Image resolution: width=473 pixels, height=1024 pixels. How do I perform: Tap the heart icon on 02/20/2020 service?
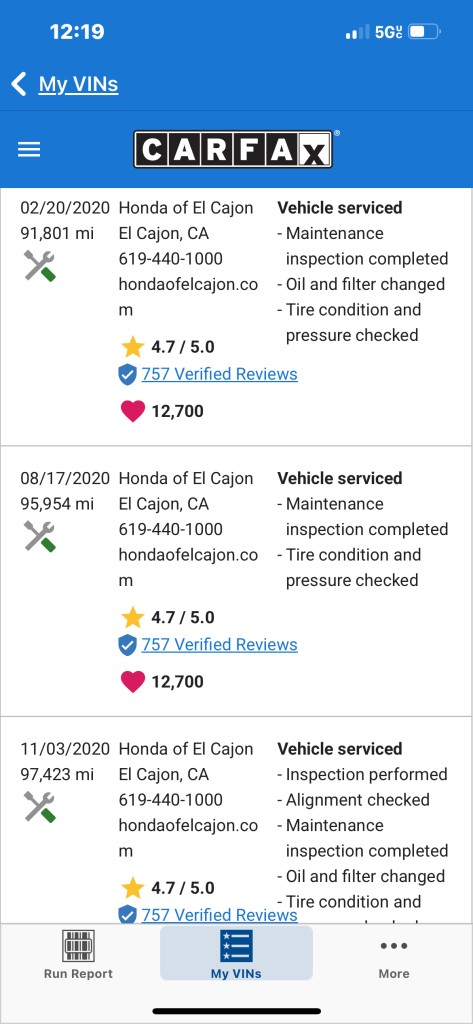(x=133, y=411)
